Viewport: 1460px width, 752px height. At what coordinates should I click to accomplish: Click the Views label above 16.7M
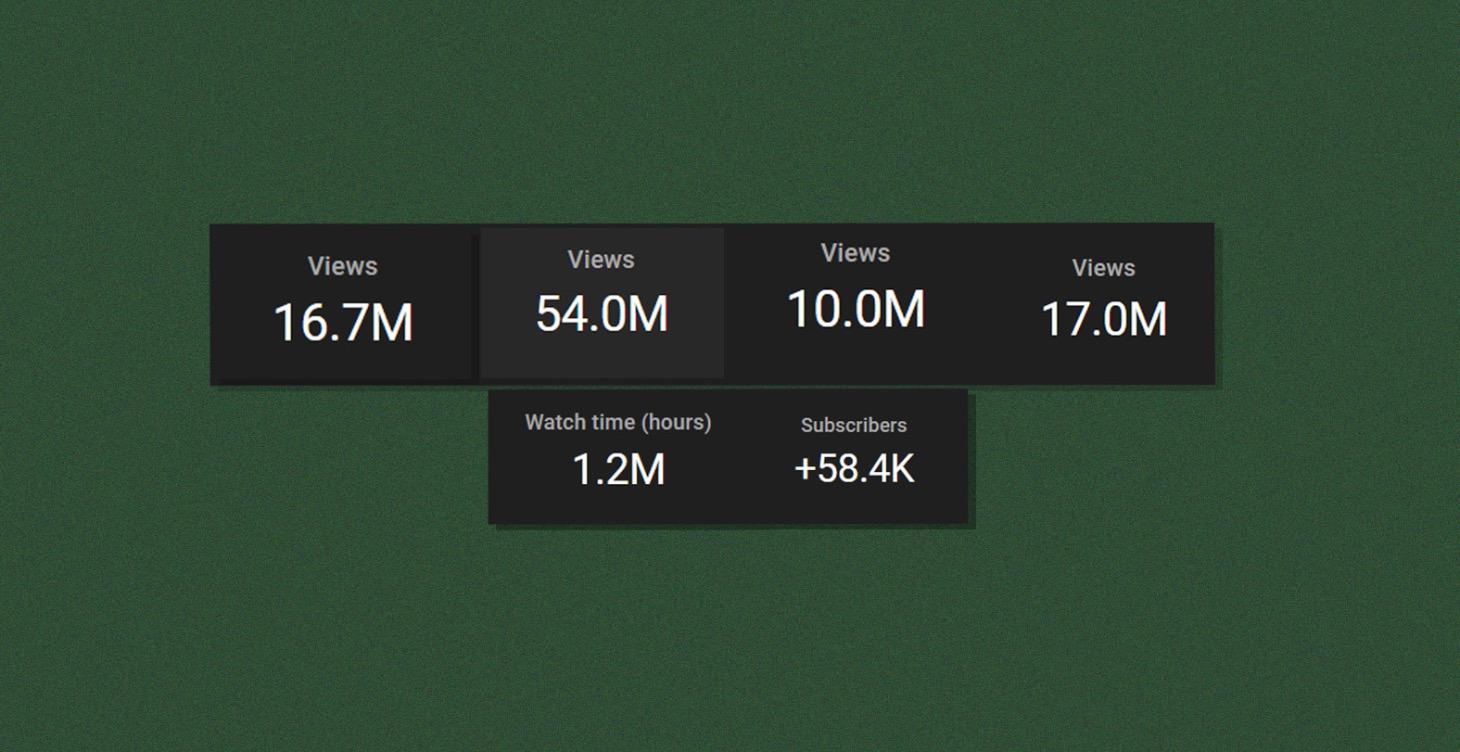click(x=342, y=266)
